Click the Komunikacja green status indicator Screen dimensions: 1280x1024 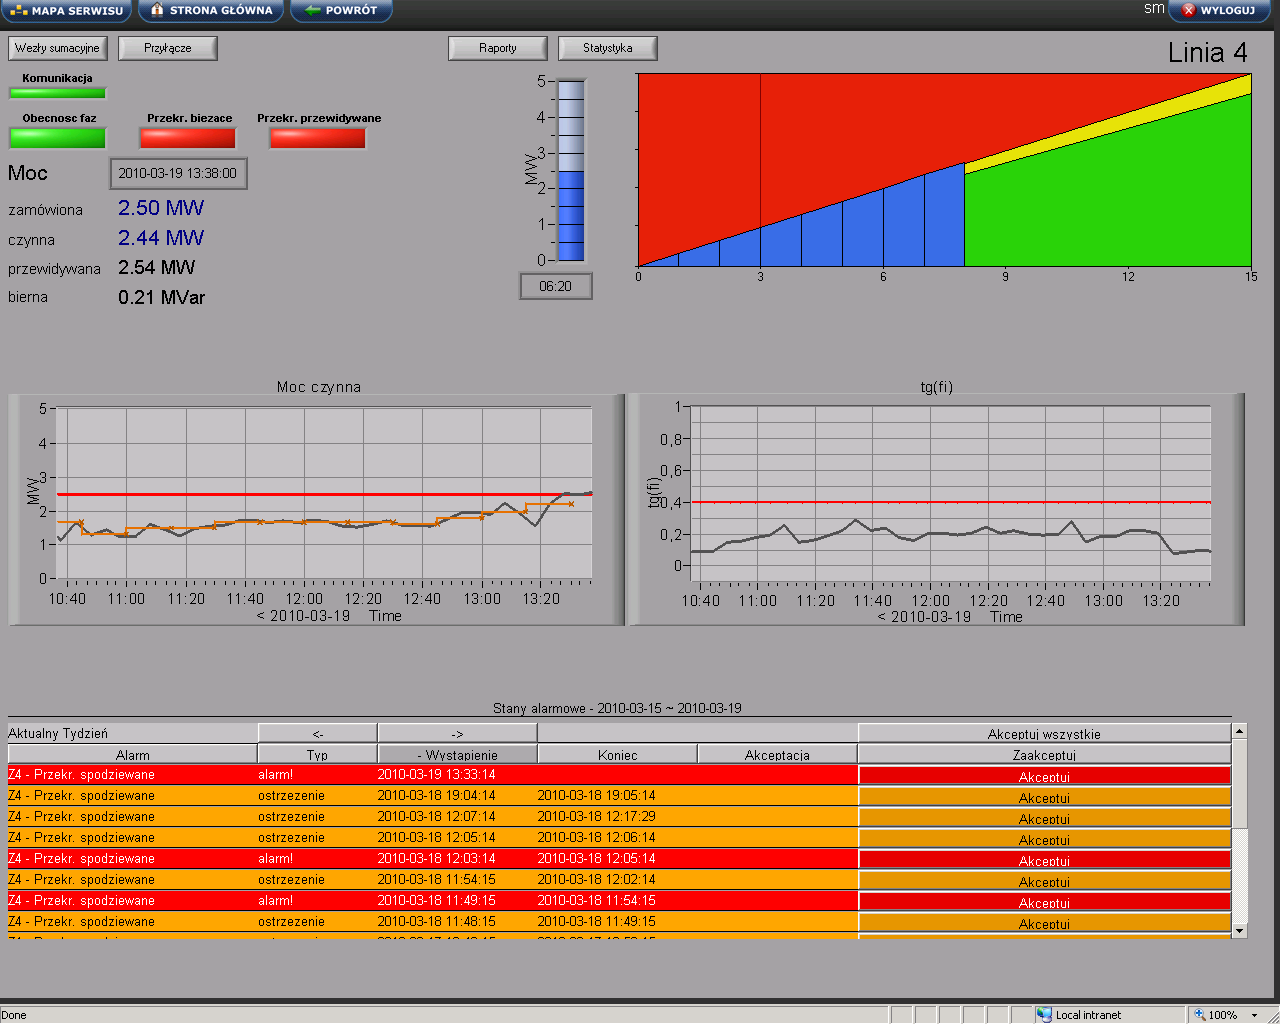click(57, 93)
